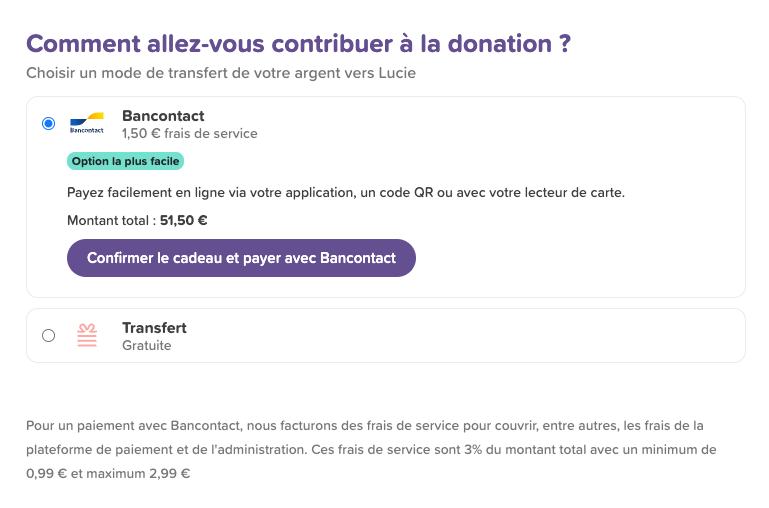Click the '1,50 € frais de service' text
This screenshot has height=508, width=769.
point(190,133)
